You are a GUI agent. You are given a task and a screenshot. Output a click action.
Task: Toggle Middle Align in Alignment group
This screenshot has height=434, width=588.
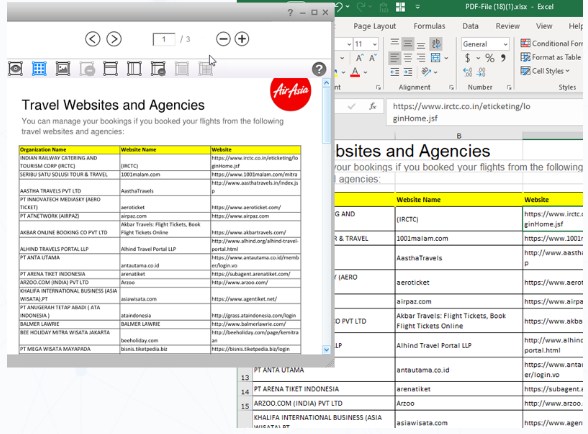408,44
